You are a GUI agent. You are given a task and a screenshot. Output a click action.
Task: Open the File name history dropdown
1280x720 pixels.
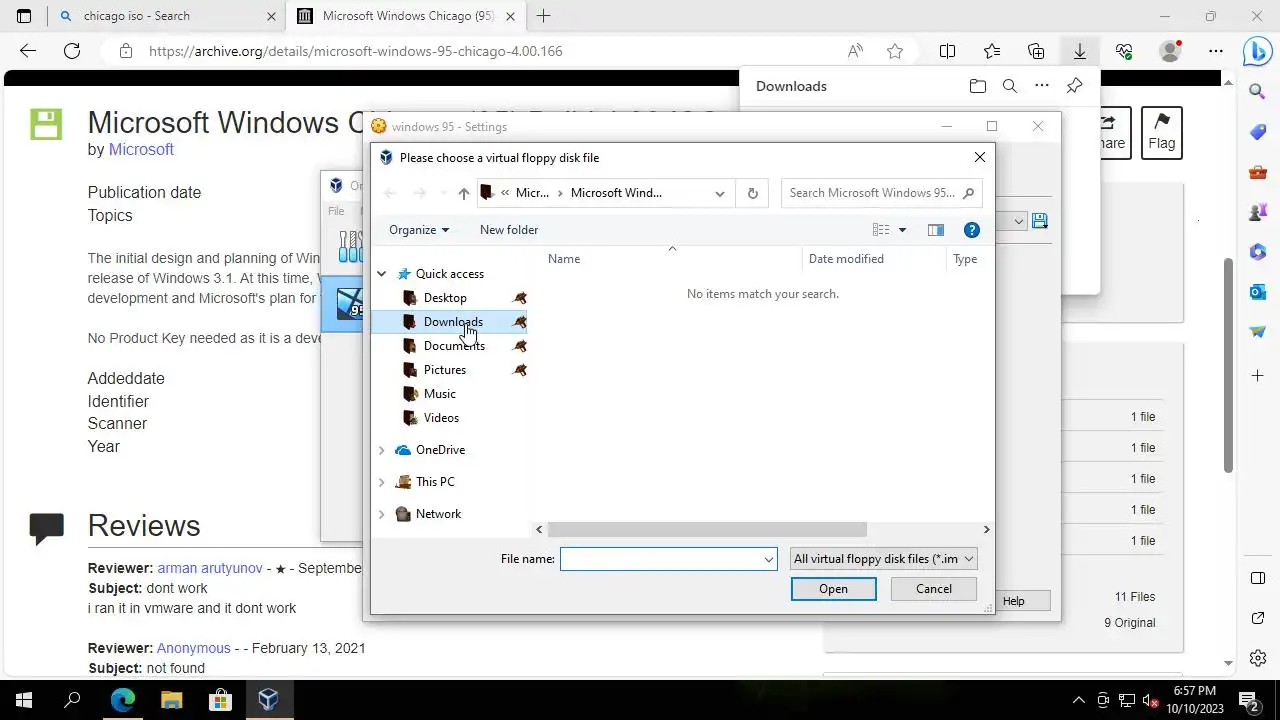click(768, 559)
